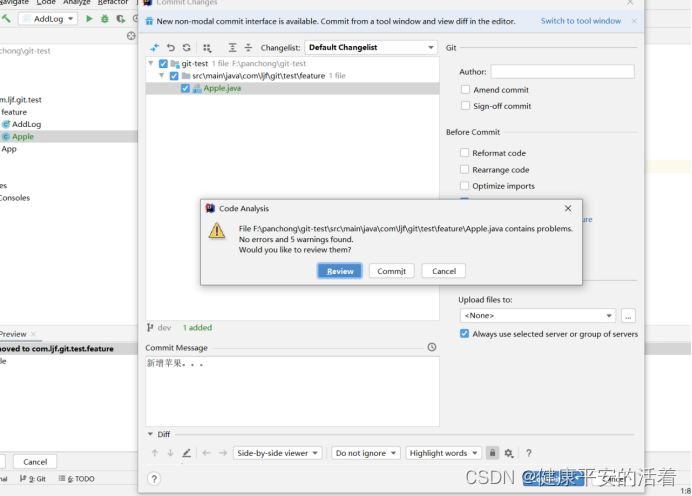Viewport: 692px width, 496px height.
Task: Enable Sign-off commit checkbox
Action: coord(465,106)
